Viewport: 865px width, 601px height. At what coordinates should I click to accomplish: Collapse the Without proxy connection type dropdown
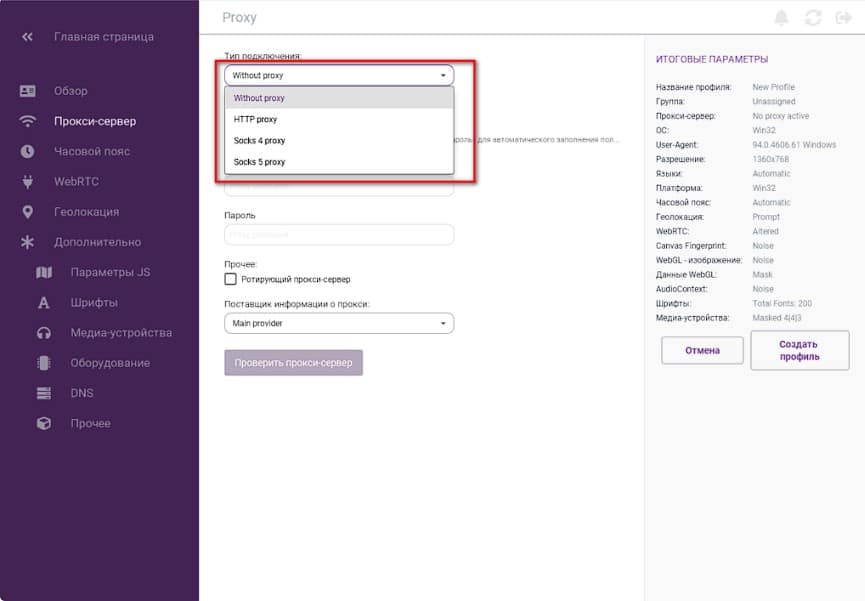pyautogui.click(x=338, y=75)
